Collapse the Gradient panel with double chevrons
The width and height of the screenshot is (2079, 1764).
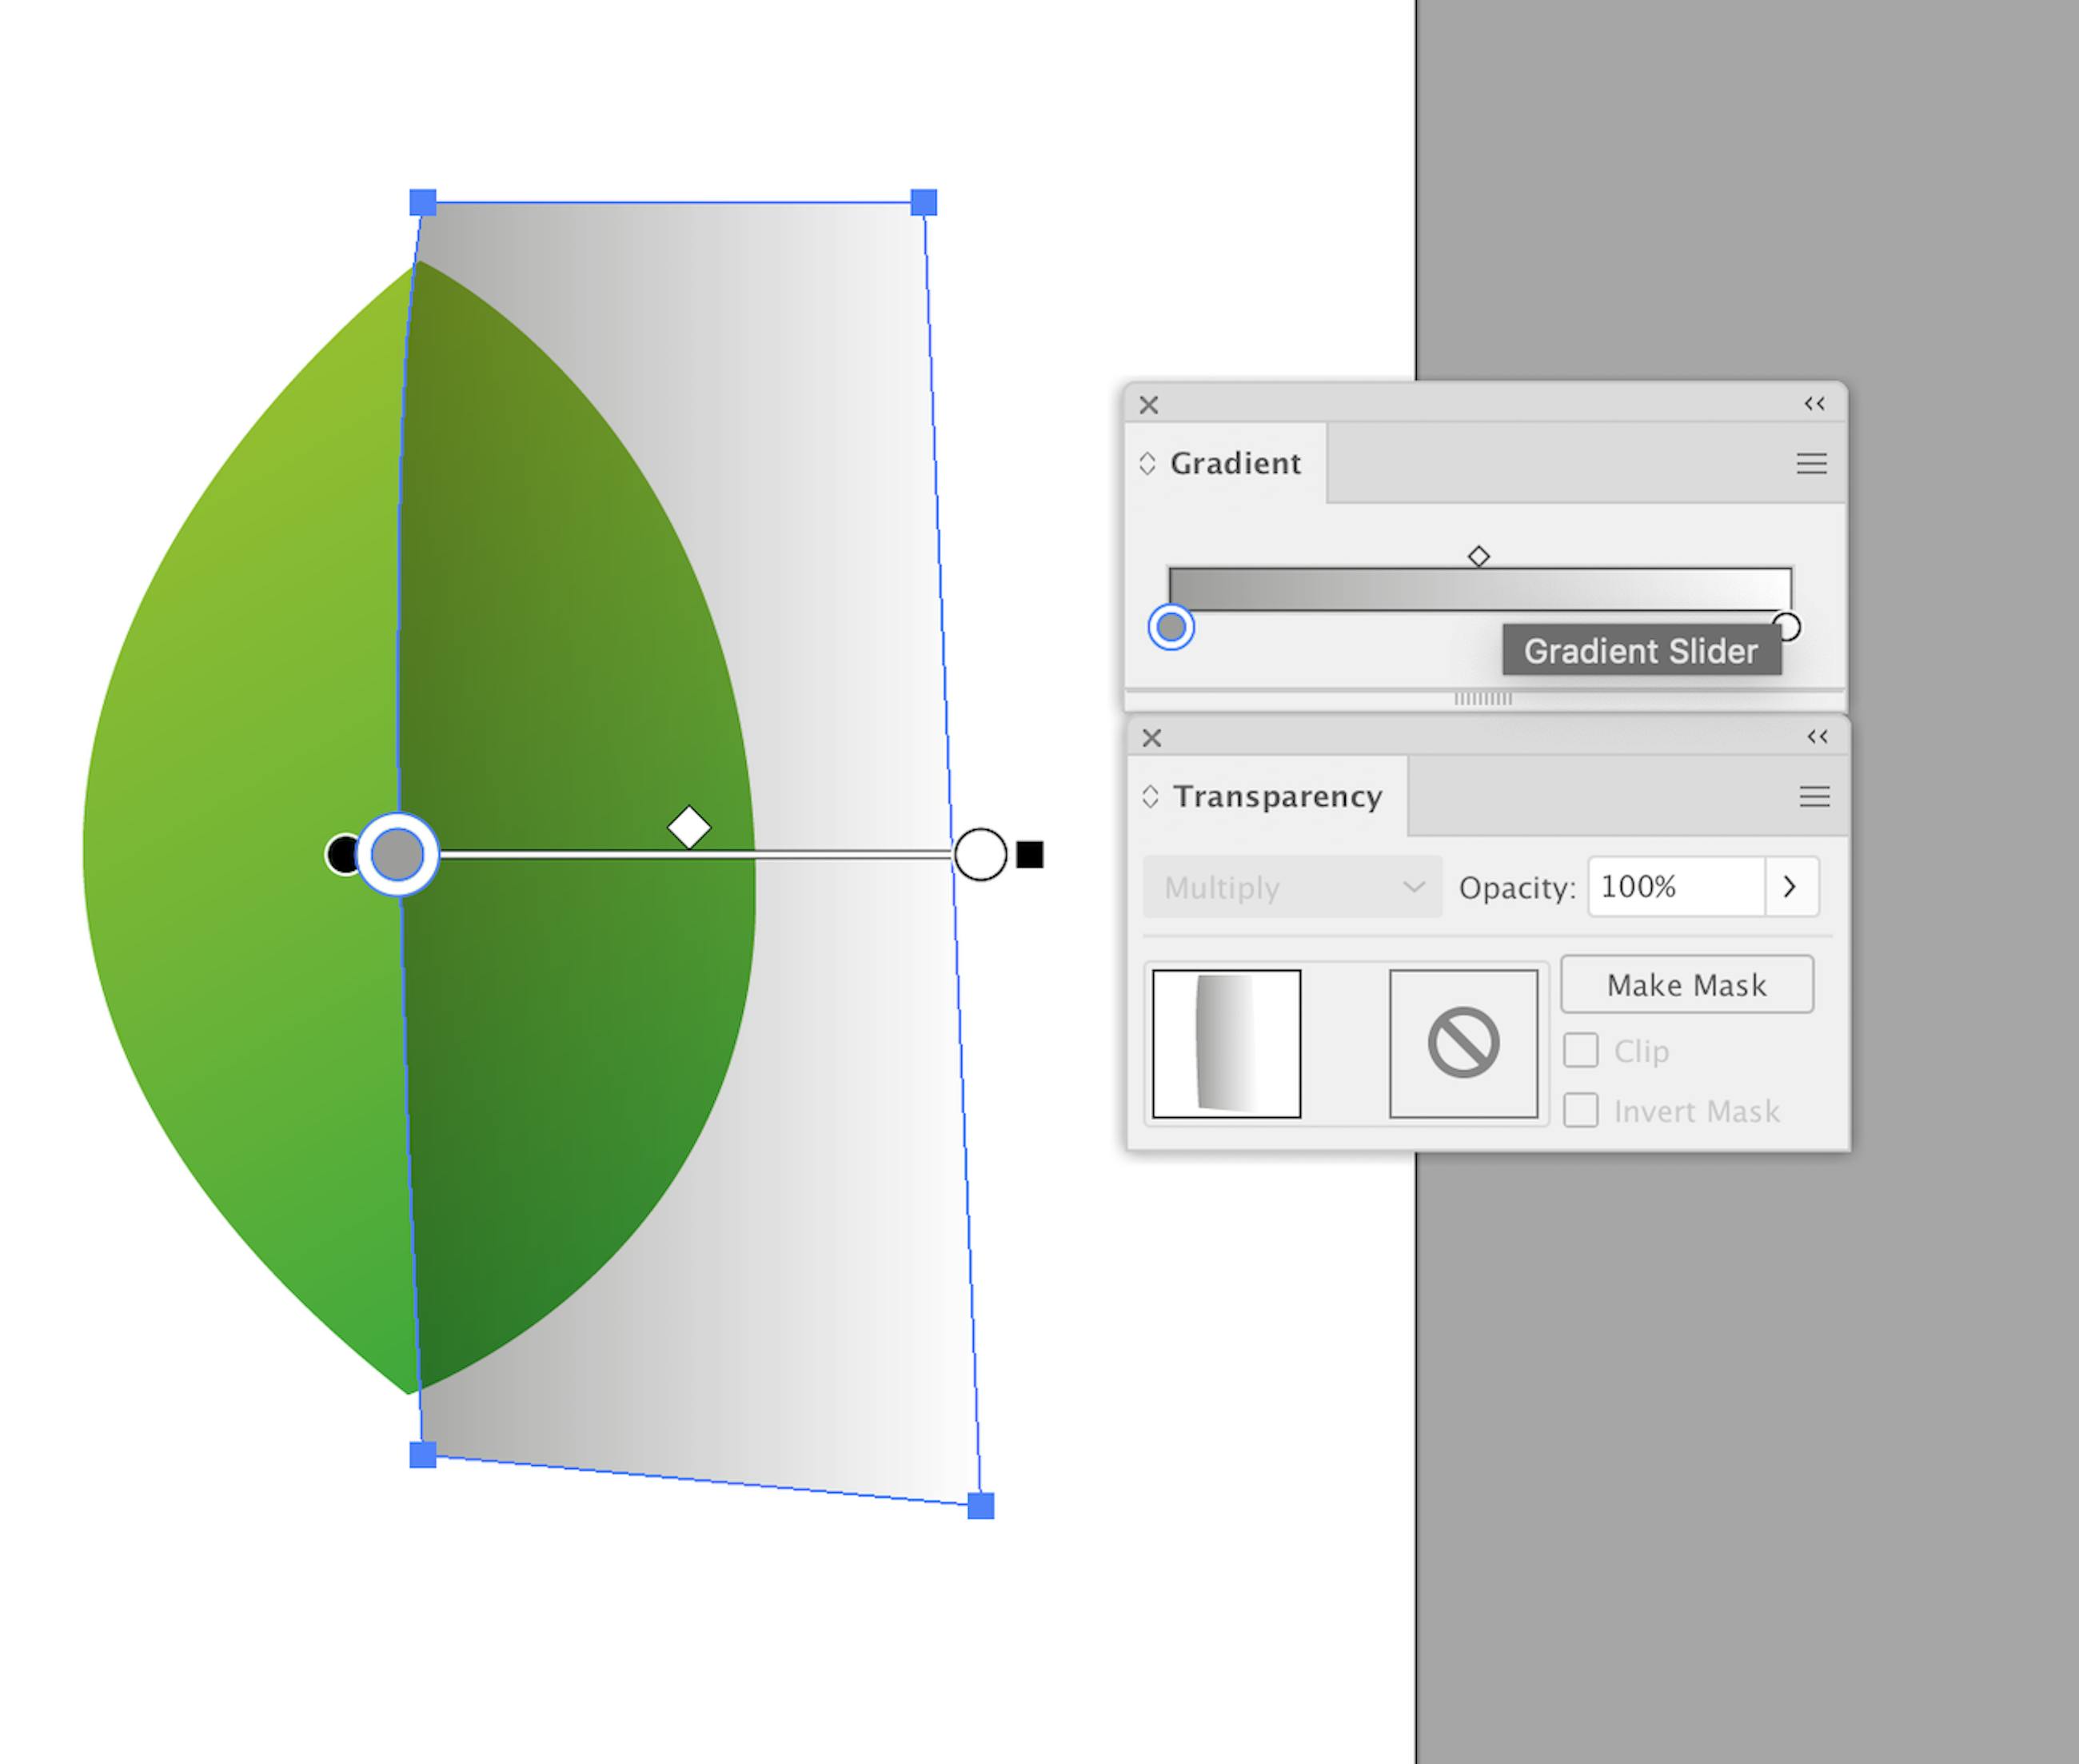[1816, 404]
